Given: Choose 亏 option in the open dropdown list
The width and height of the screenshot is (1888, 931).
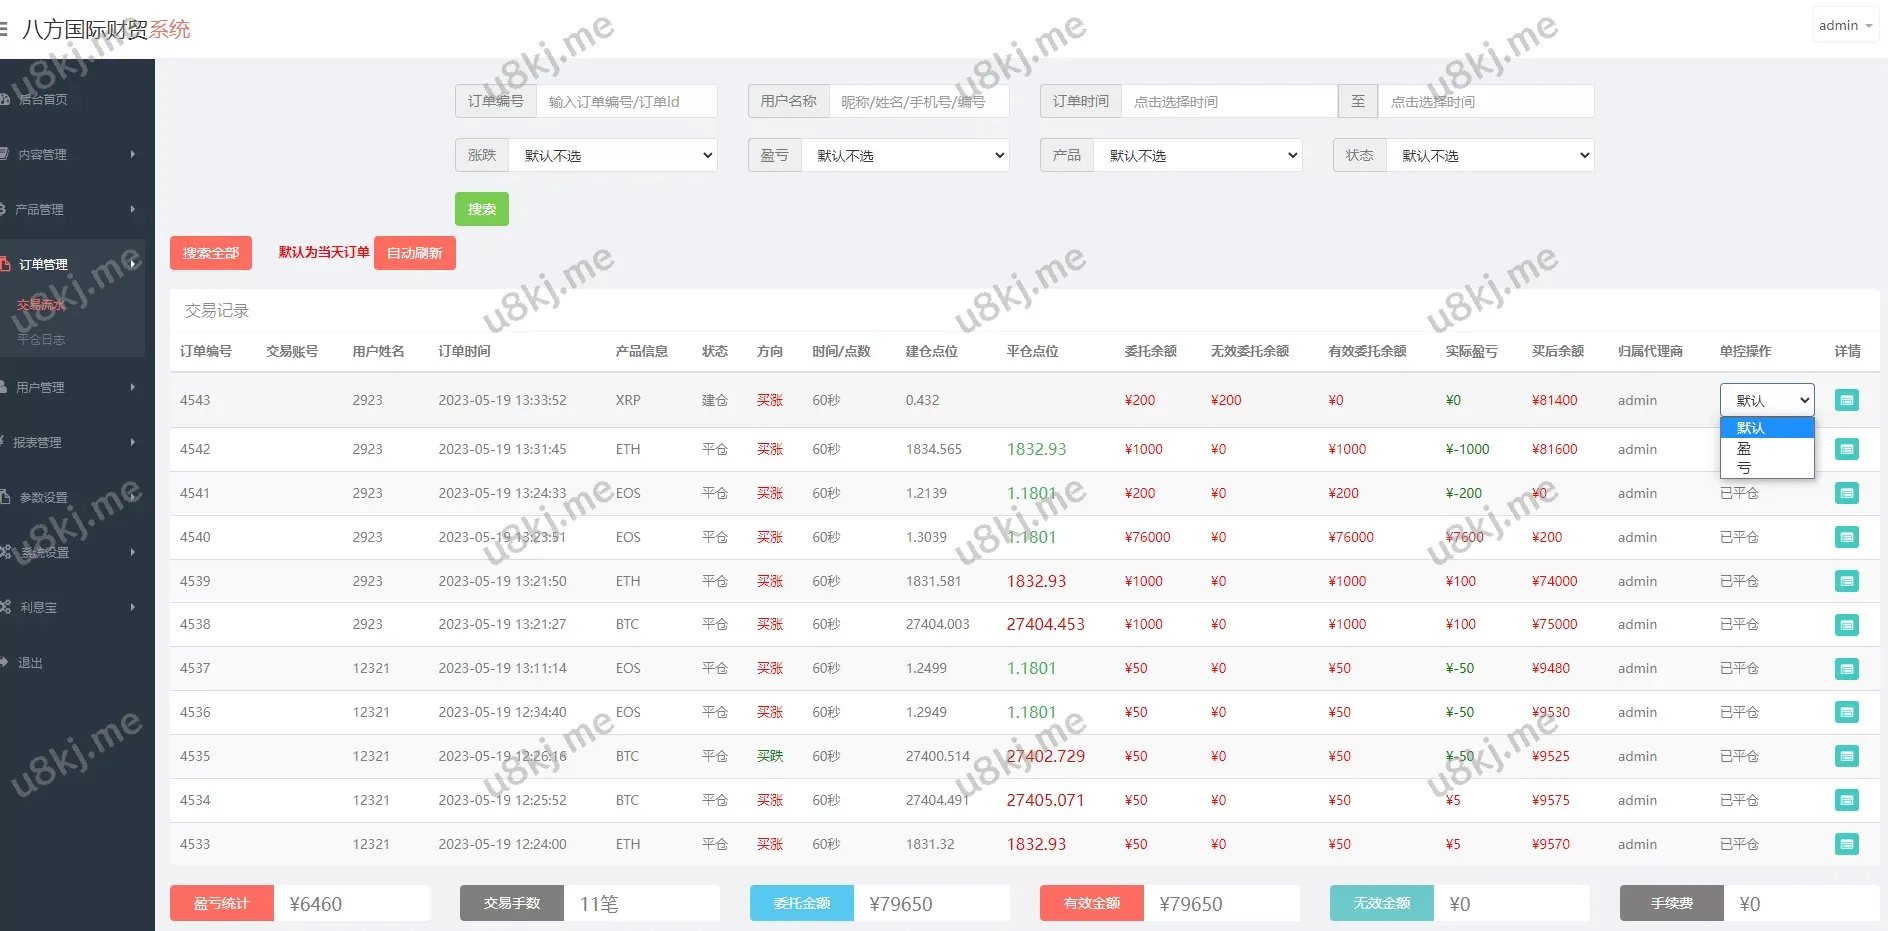Looking at the screenshot, I should (x=1744, y=468).
